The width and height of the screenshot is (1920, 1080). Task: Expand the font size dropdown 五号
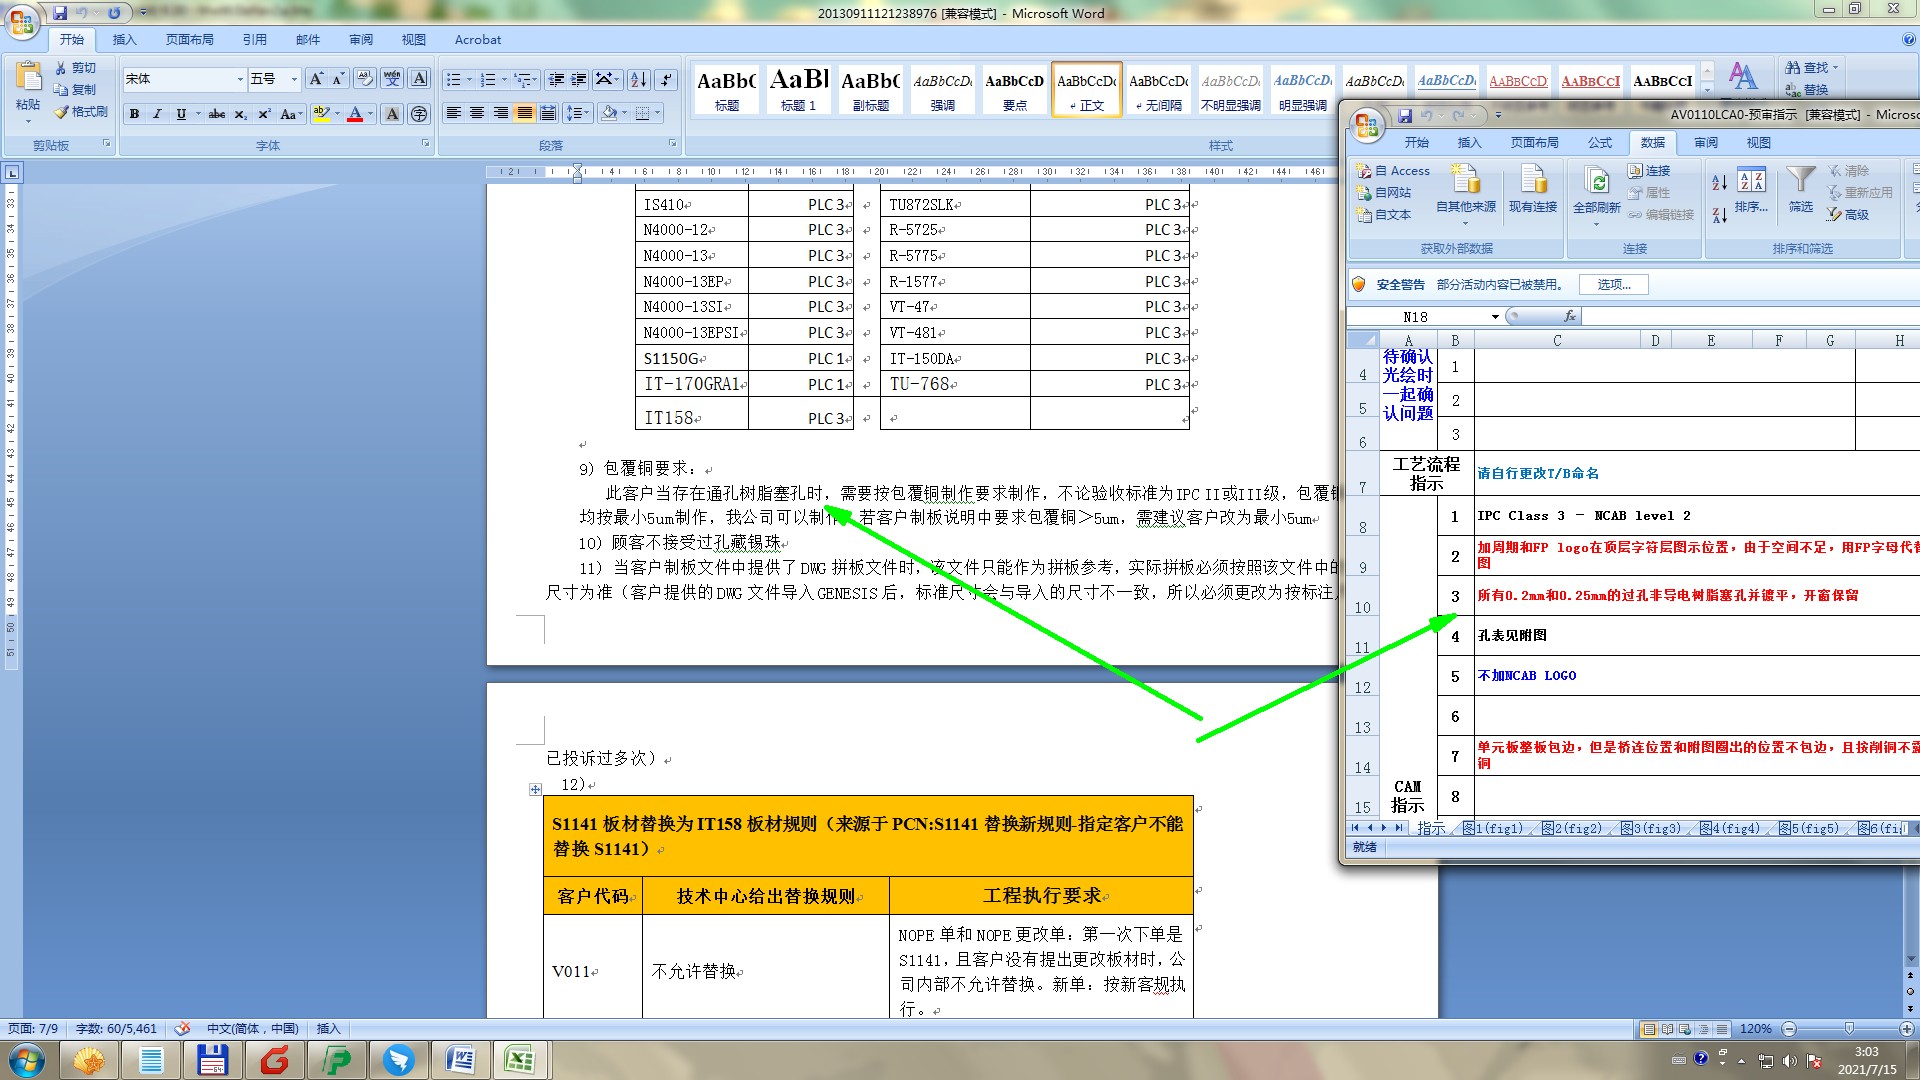[x=294, y=79]
